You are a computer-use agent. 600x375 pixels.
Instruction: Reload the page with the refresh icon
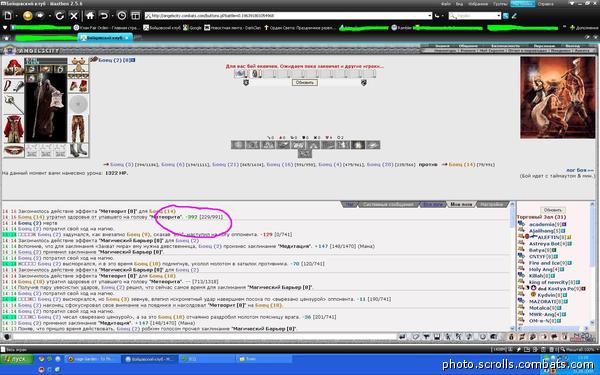60,16
